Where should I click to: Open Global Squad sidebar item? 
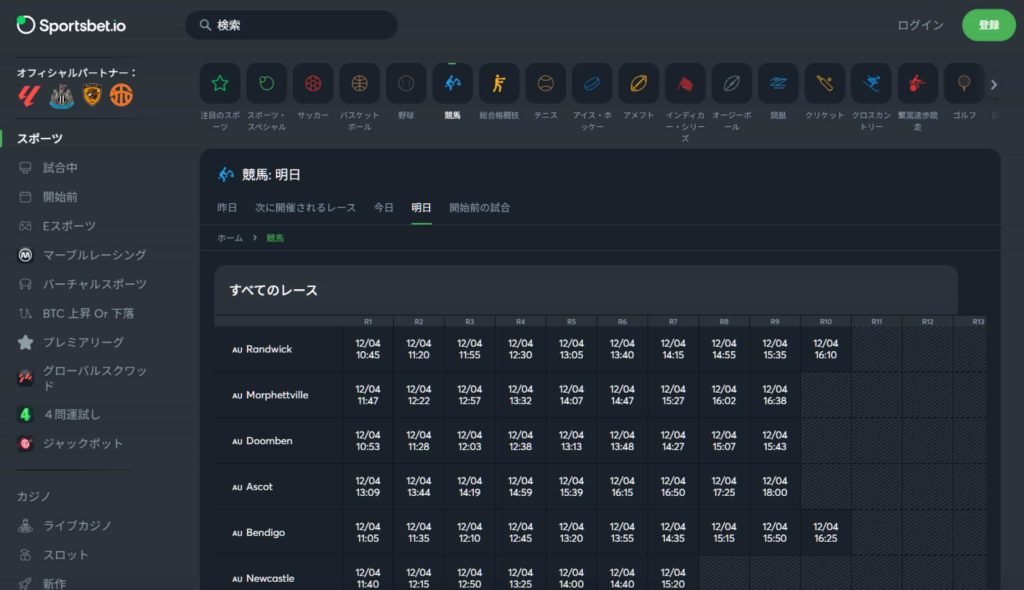[94, 378]
